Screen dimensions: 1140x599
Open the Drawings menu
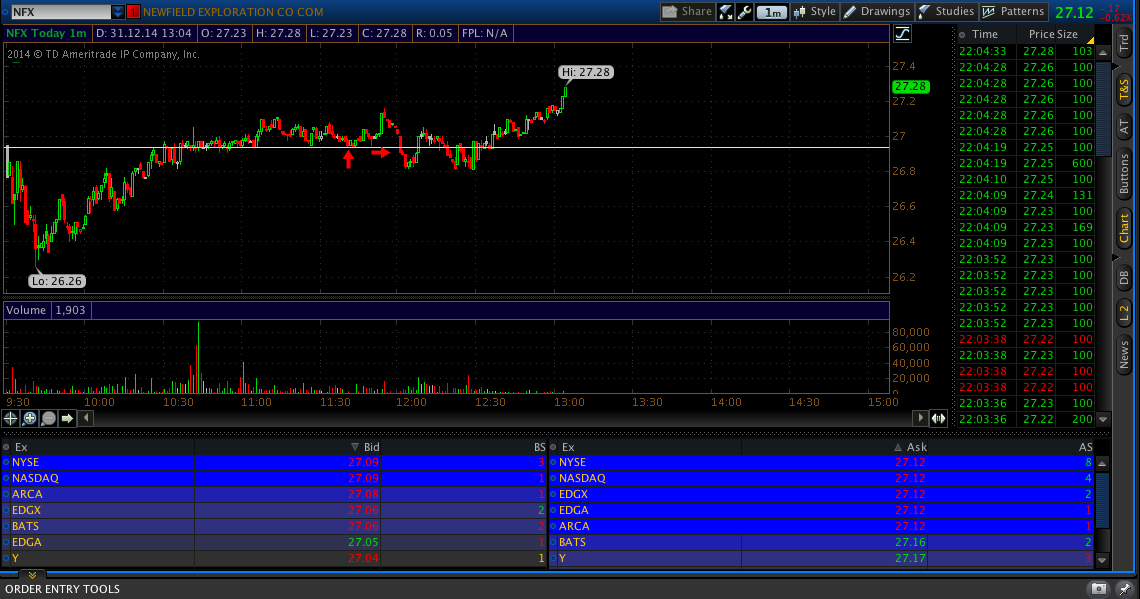point(877,12)
